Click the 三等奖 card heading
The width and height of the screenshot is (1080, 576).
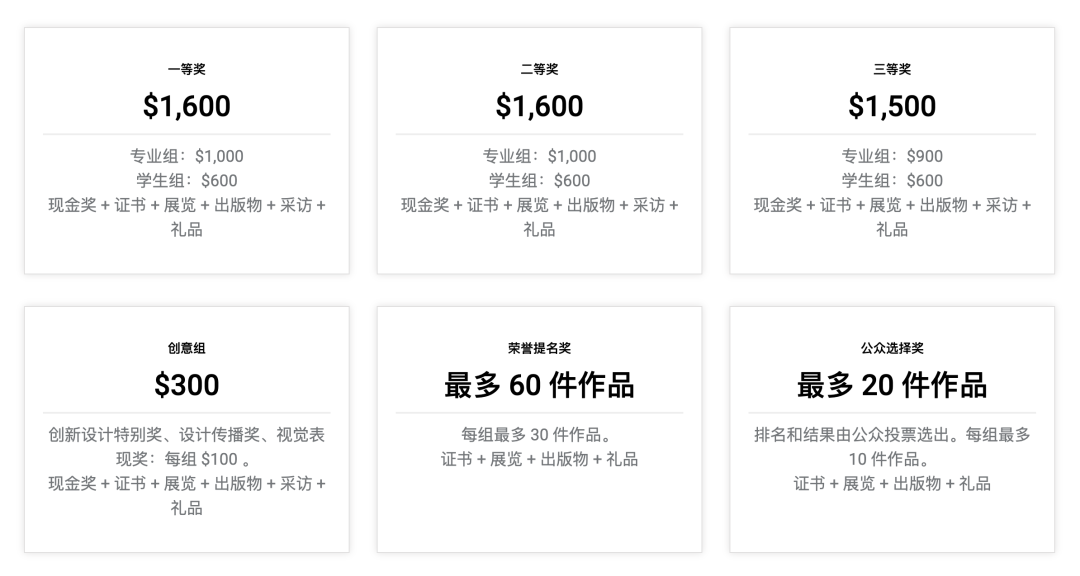(892, 69)
